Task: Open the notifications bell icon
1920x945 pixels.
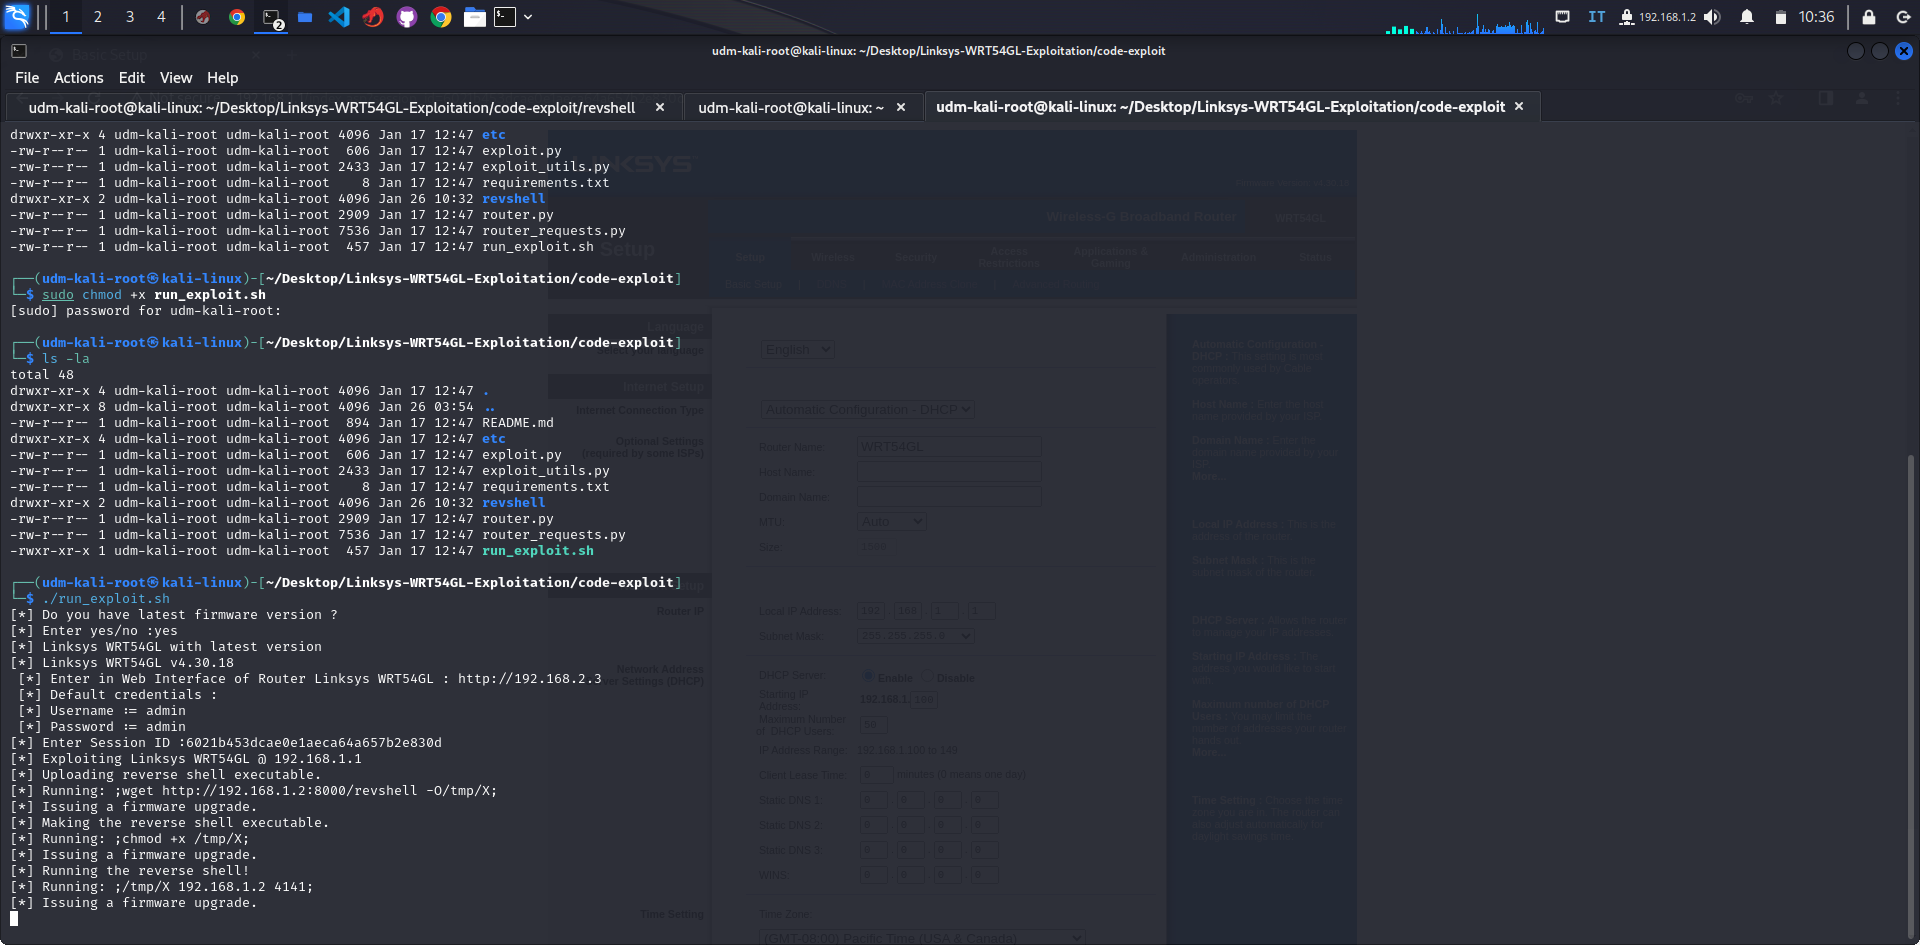Action: [1747, 17]
